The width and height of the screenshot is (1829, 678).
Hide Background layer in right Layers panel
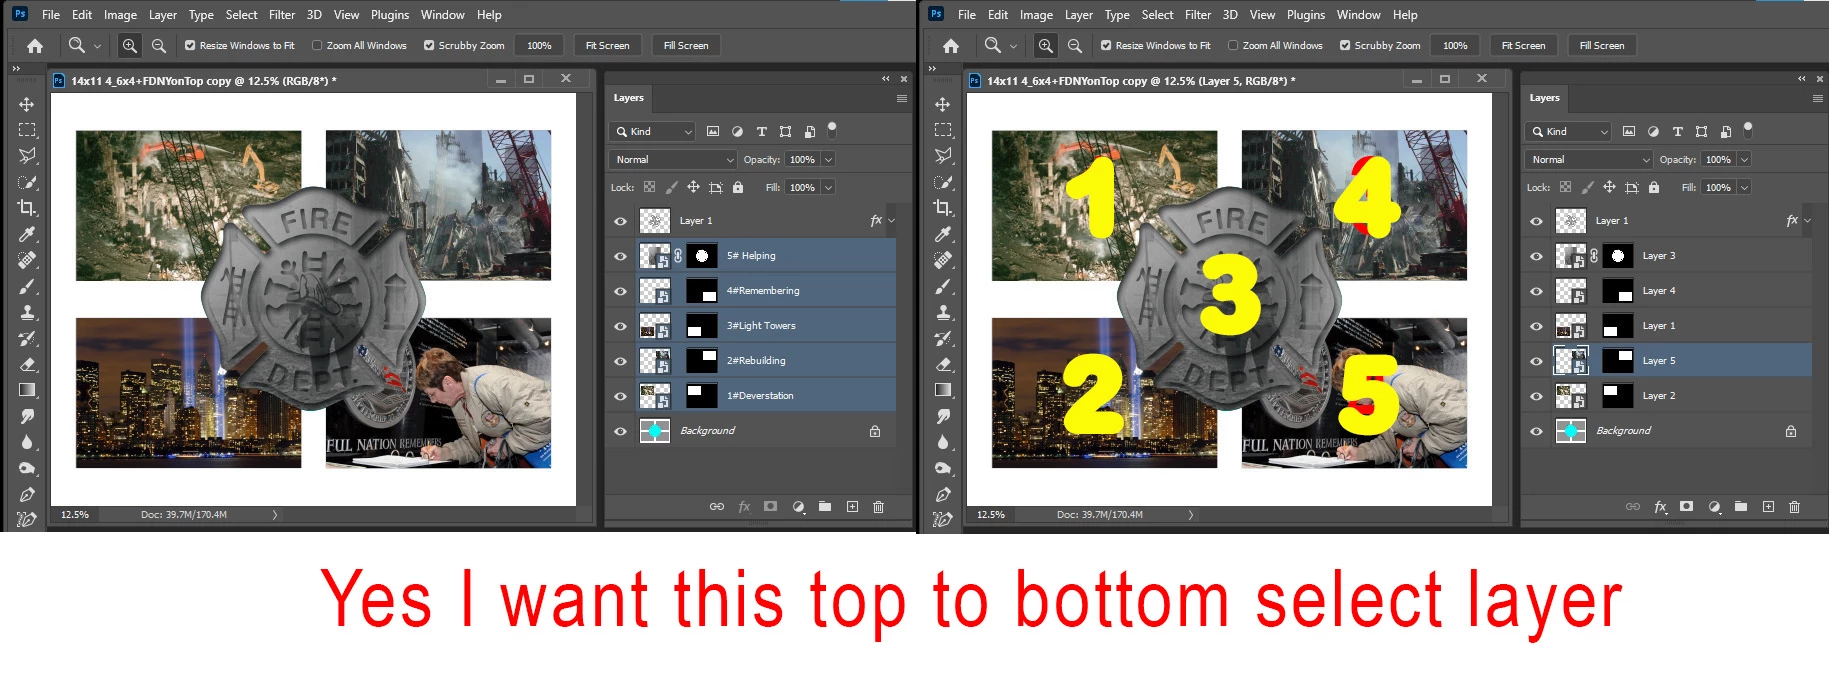point(1536,431)
